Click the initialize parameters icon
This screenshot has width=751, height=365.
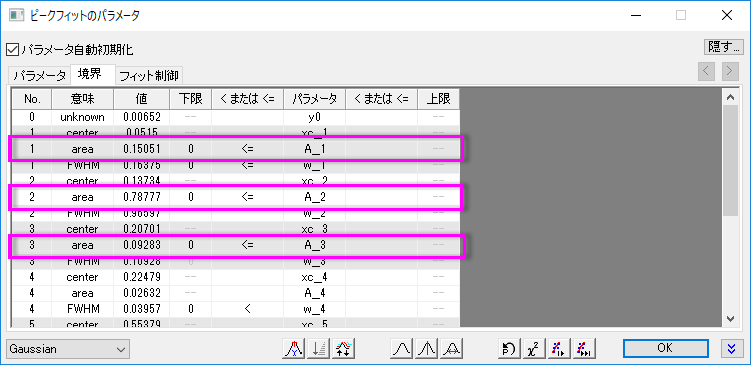click(x=509, y=349)
